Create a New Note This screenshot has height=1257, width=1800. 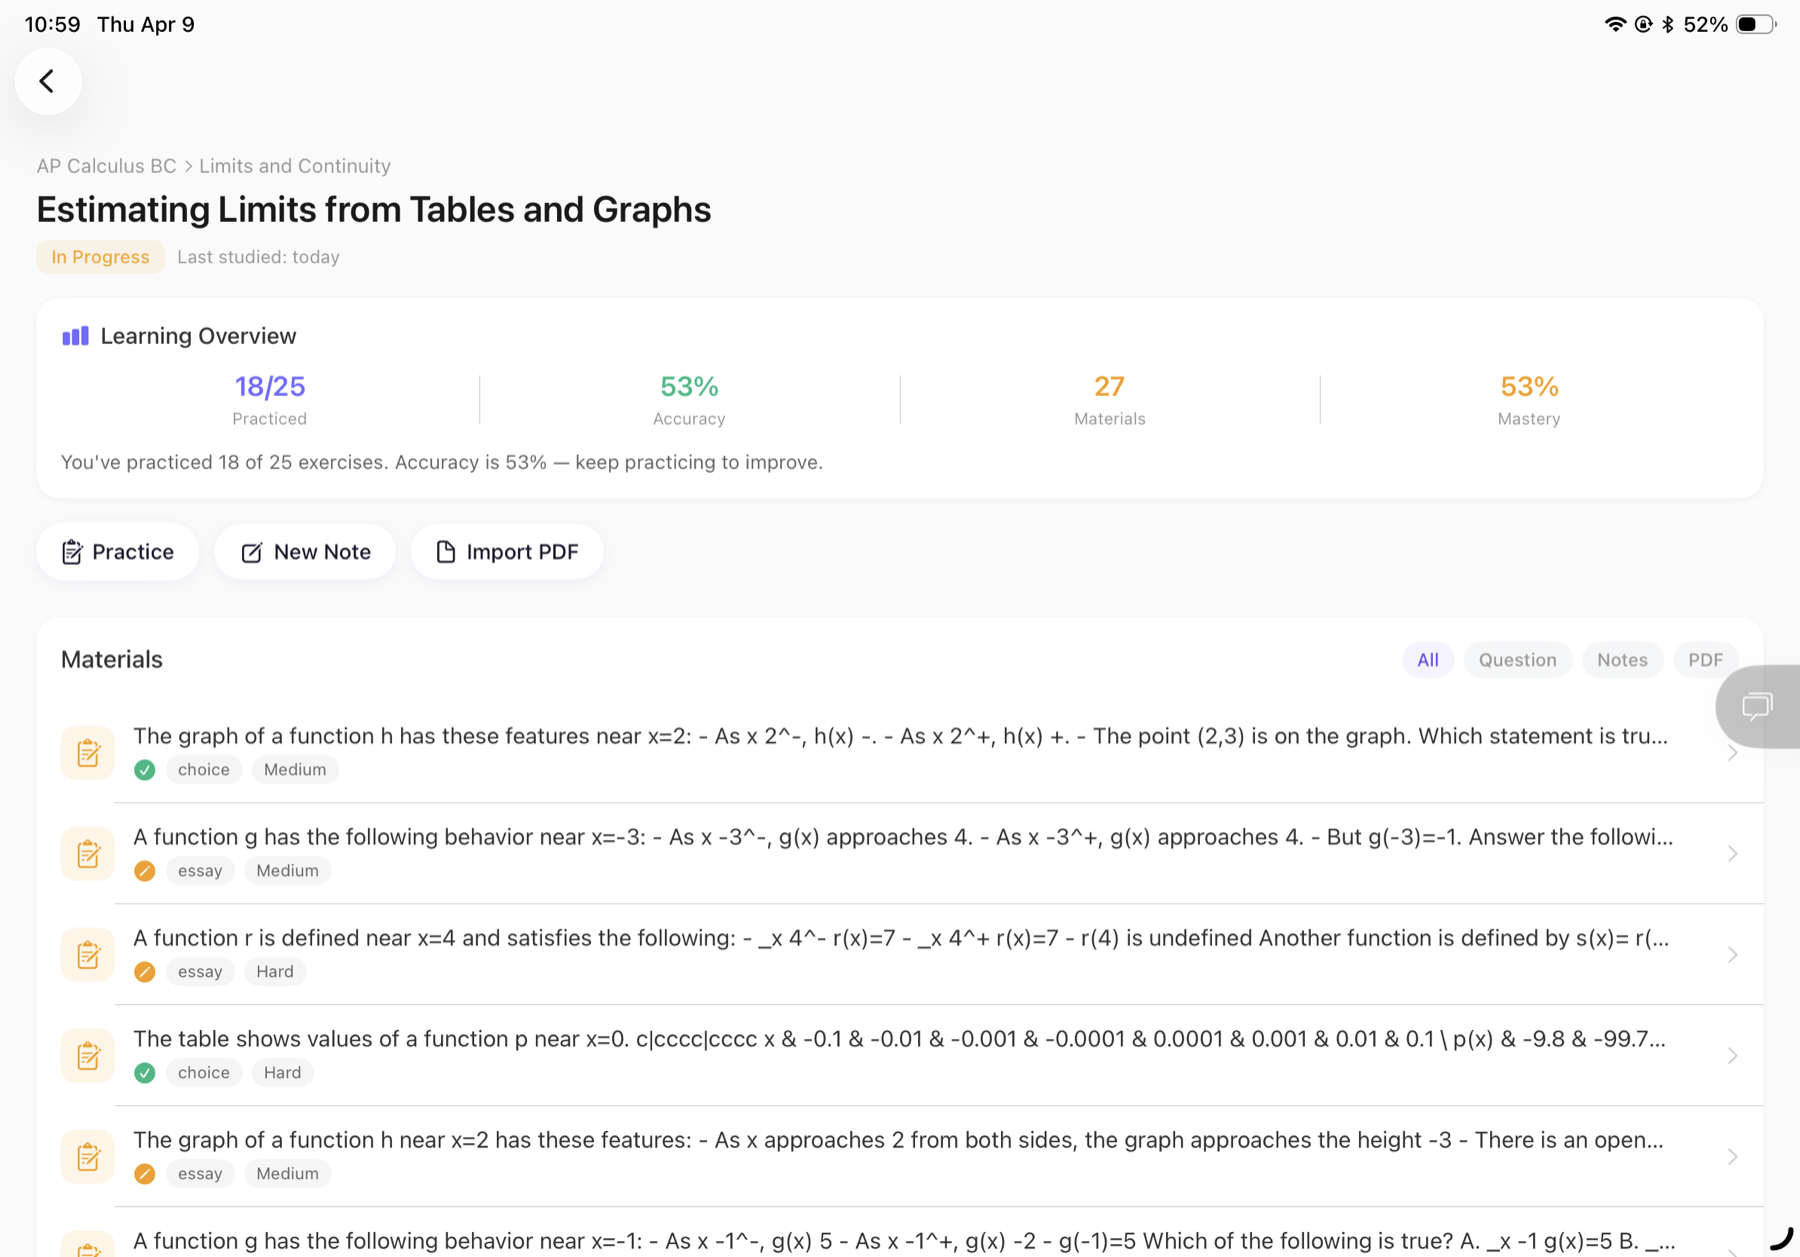pyautogui.click(x=305, y=552)
